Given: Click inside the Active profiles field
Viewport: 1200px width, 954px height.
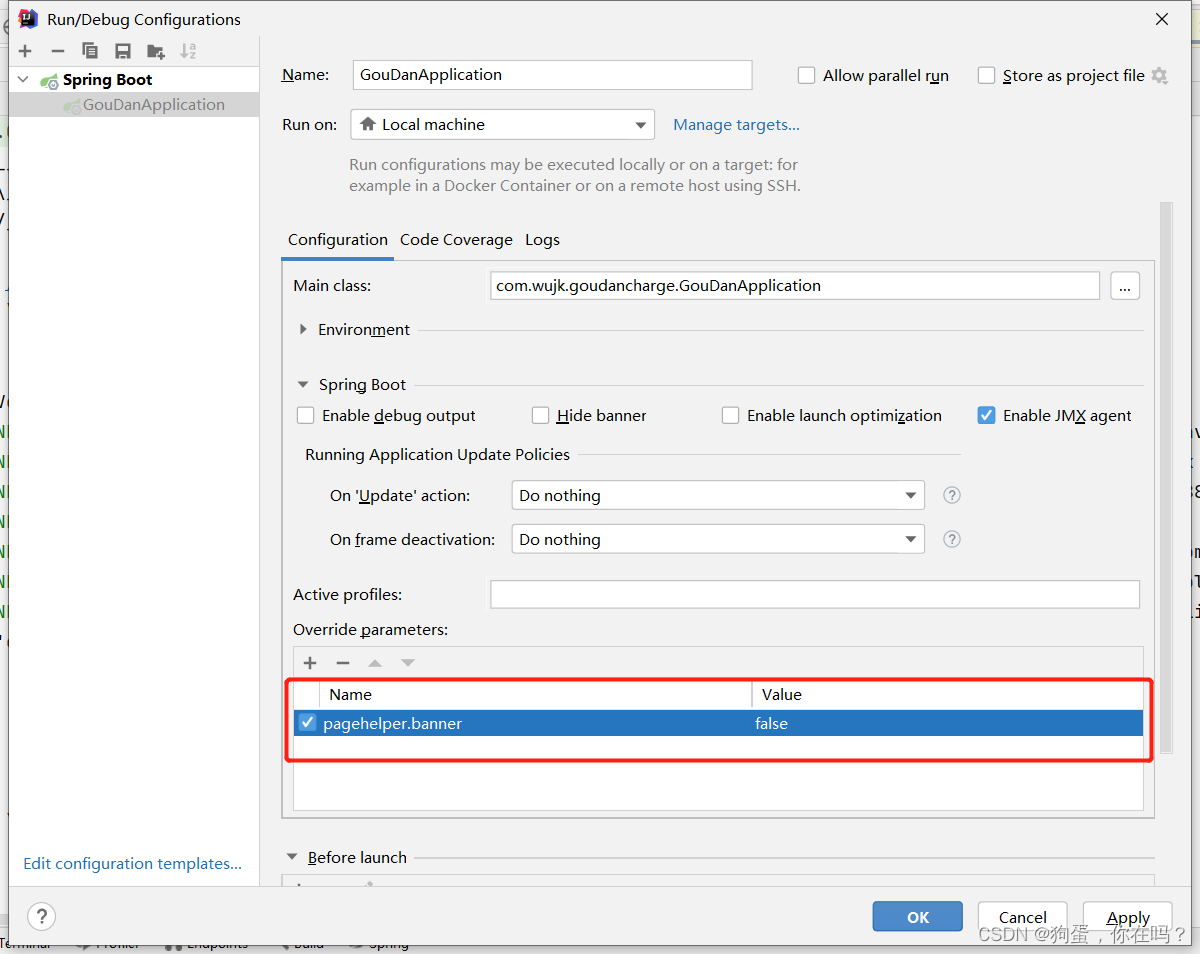Looking at the screenshot, I should [814, 594].
